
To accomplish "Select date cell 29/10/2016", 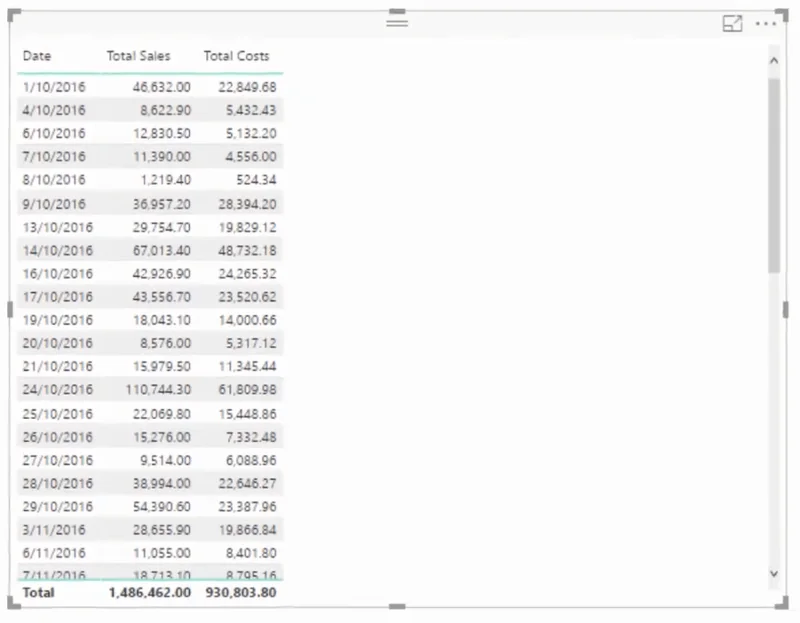I will pyautogui.click(x=58, y=507).
